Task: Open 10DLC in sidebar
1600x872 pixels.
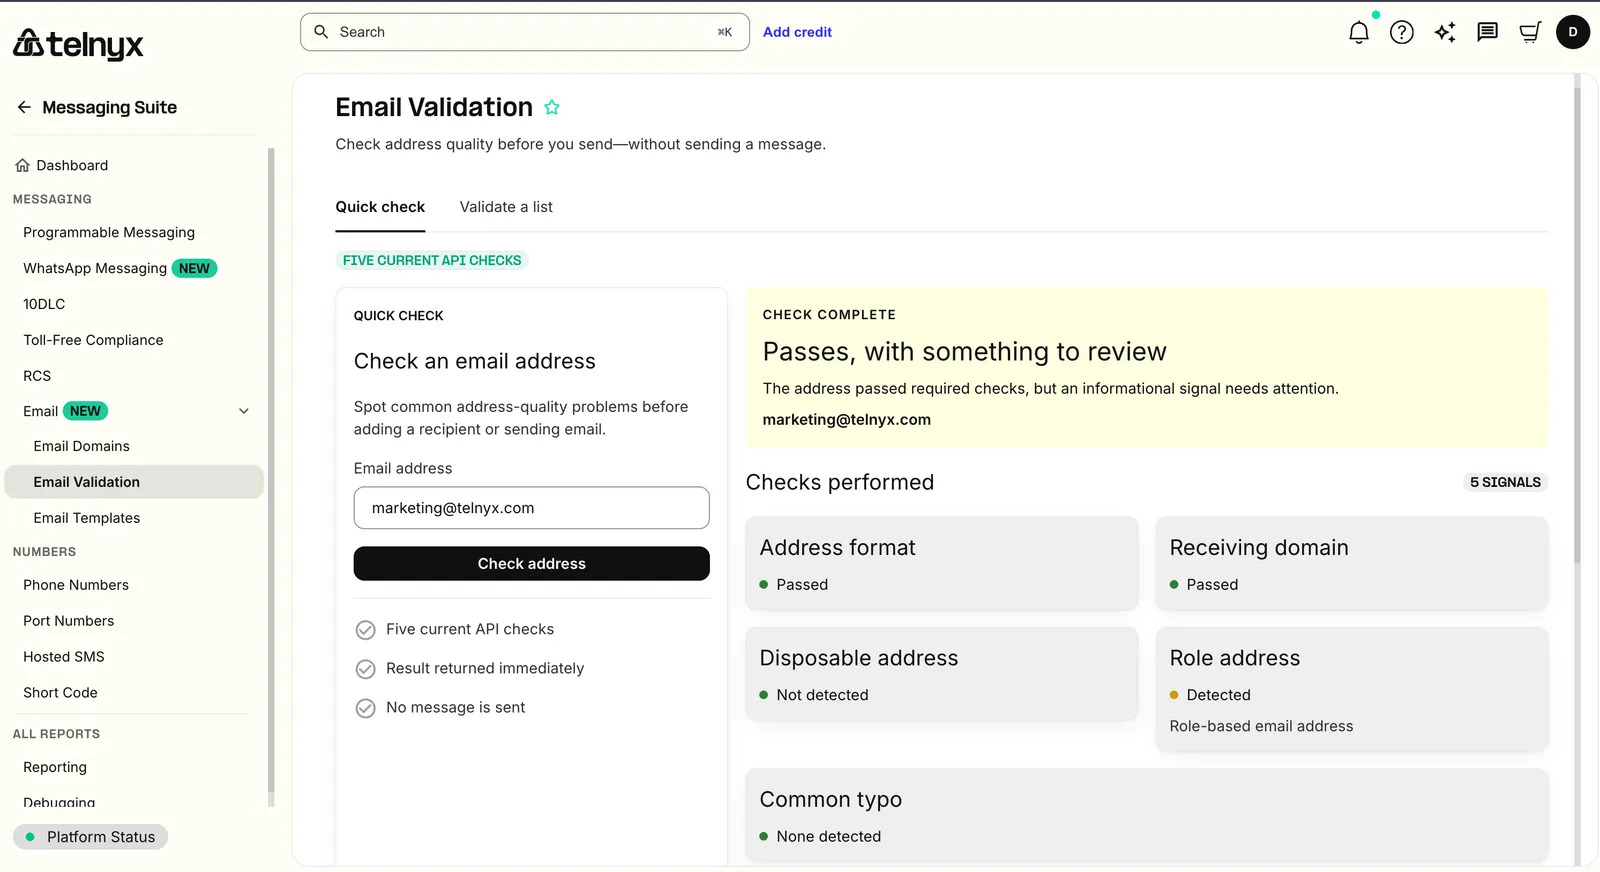Action: (44, 304)
